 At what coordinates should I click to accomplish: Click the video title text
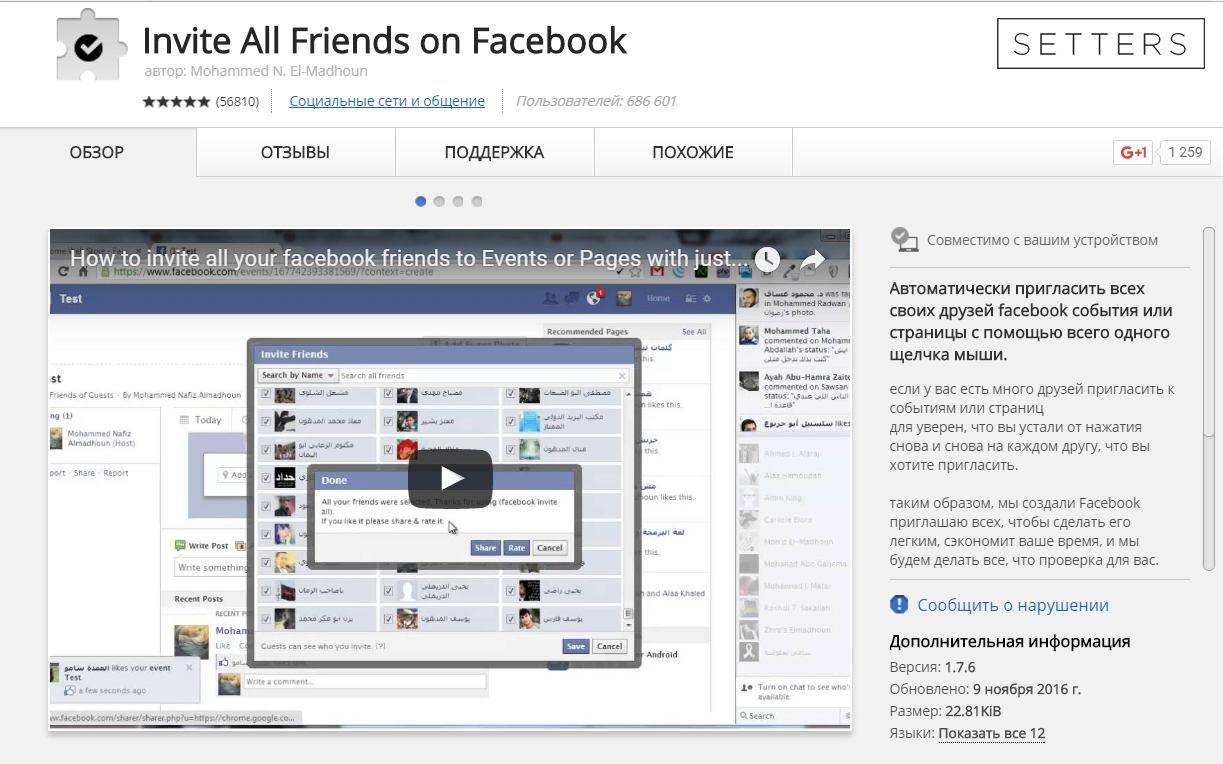coord(408,259)
